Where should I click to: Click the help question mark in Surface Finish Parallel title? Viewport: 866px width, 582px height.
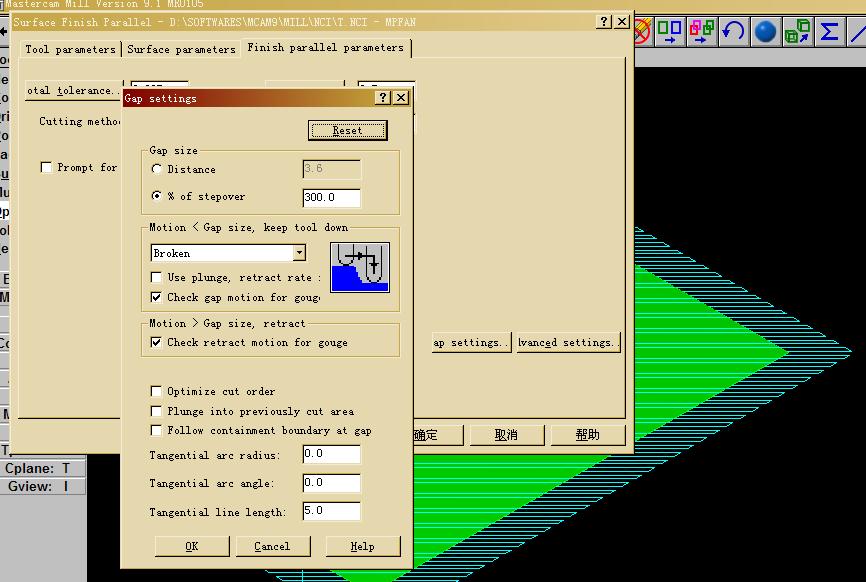tap(604, 22)
